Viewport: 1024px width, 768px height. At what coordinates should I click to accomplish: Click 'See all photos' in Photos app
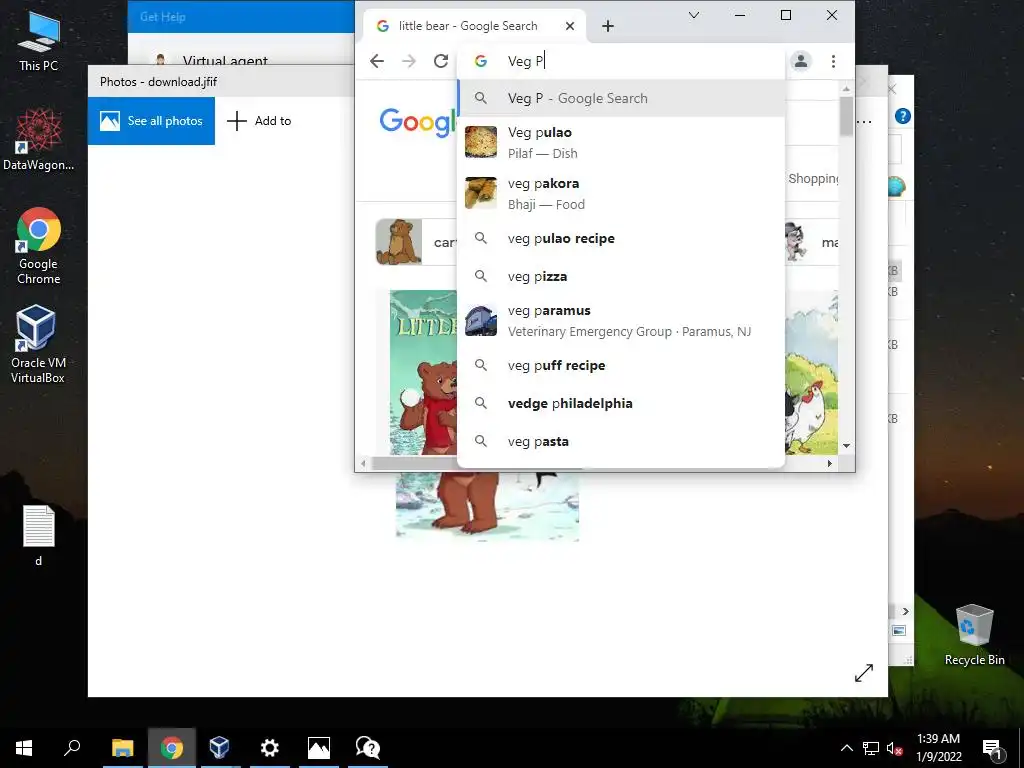152,121
